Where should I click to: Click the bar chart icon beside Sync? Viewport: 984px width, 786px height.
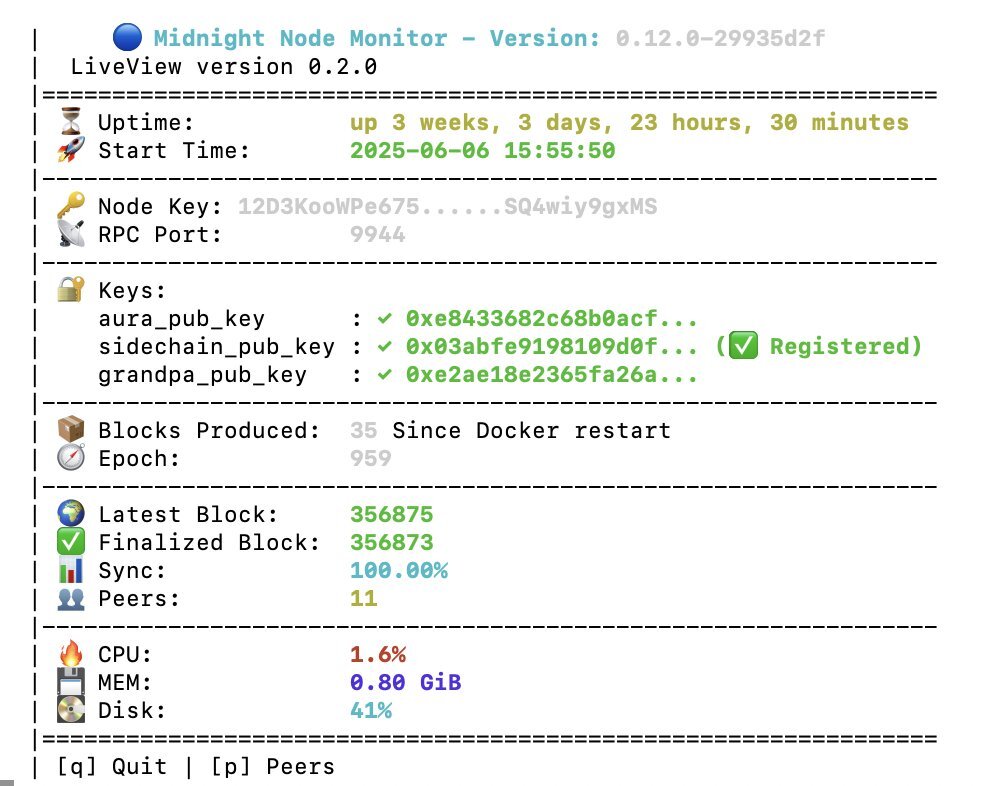[x=69, y=571]
